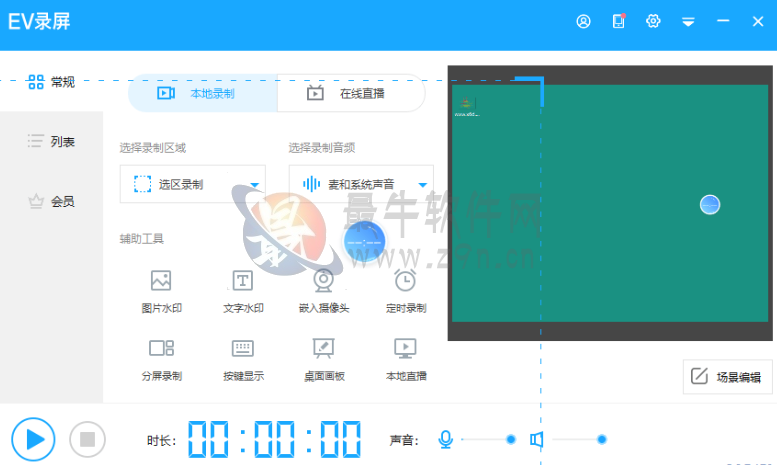Viewport: 777px width, 465px height.
Task: Click the 辅助工具 heading
Action: (x=142, y=239)
